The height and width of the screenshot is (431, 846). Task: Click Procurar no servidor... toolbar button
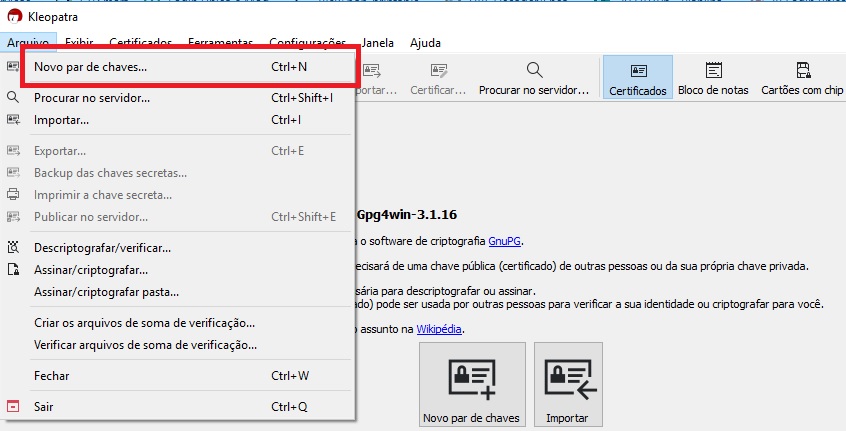pyautogui.click(x=534, y=78)
